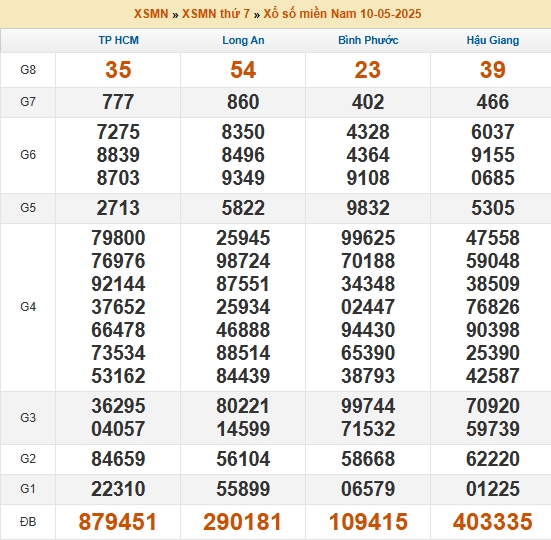Click G8 result 23 for Bình Phước
Image resolution: width=551 pixels, height=540 pixels.
click(368, 70)
